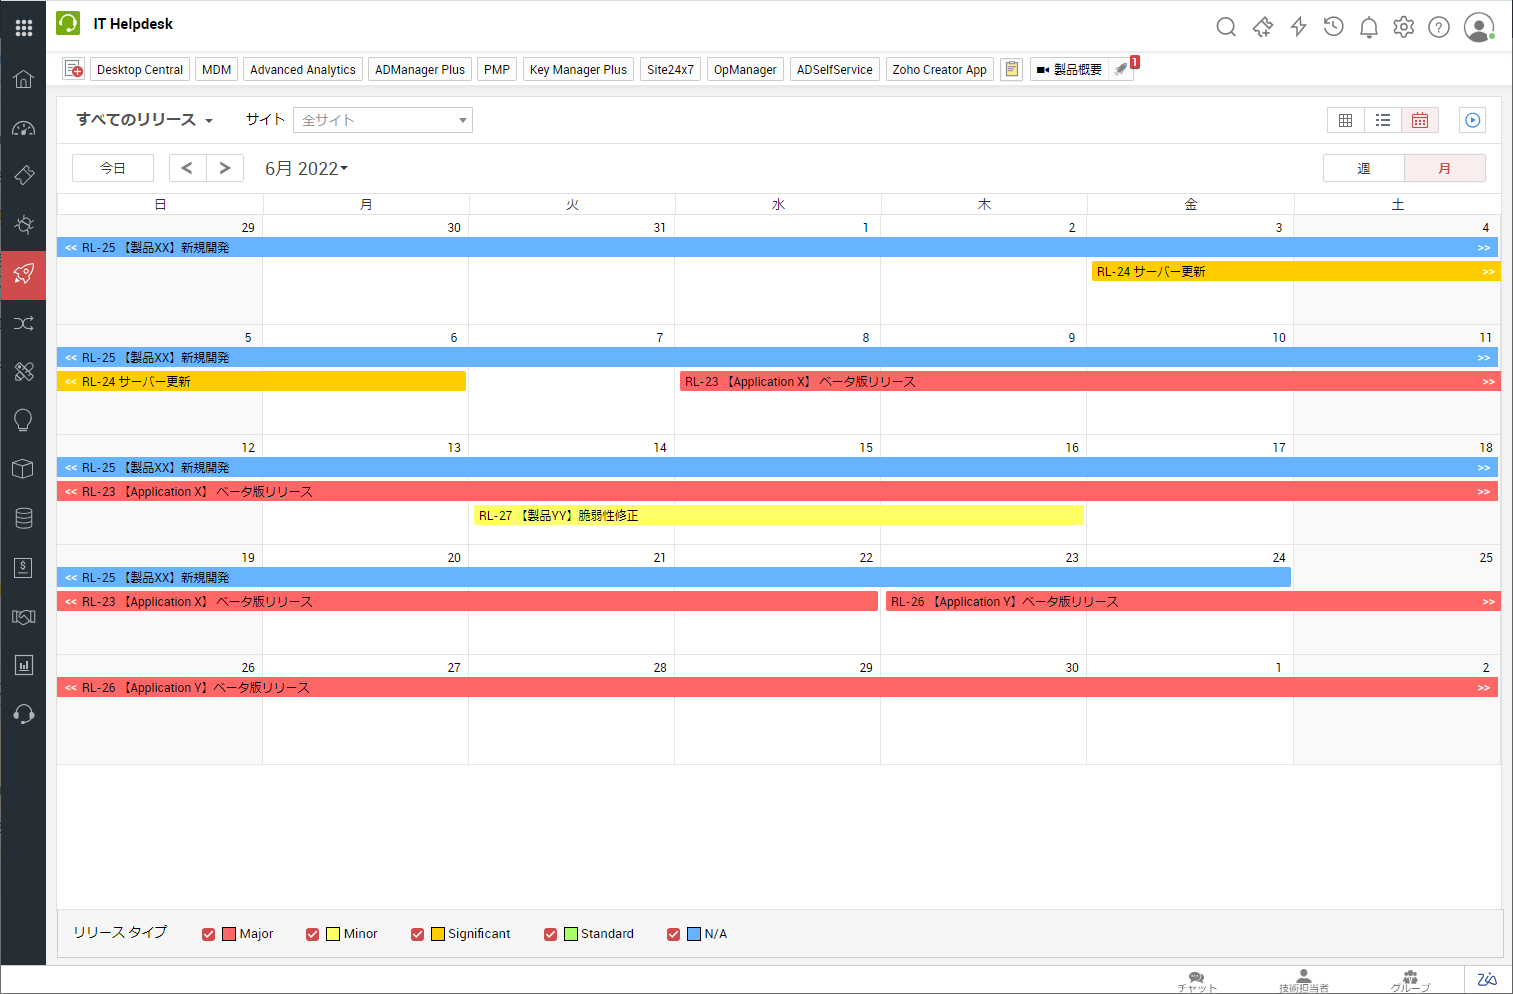Open the Advanced Analytics shortcut
Image resolution: width=1513 pixels, height=994 pixels.
(303, 69)
